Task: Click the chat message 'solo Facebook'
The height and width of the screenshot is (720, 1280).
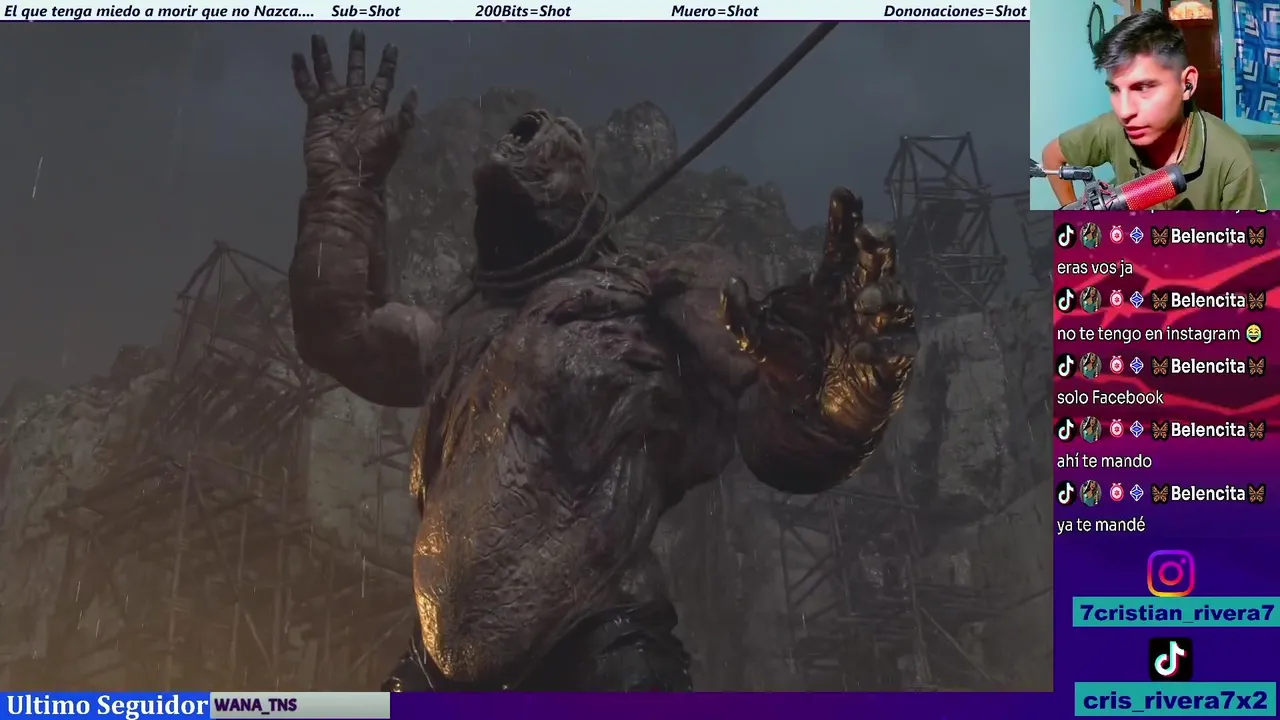Action: pos(1110,397)
